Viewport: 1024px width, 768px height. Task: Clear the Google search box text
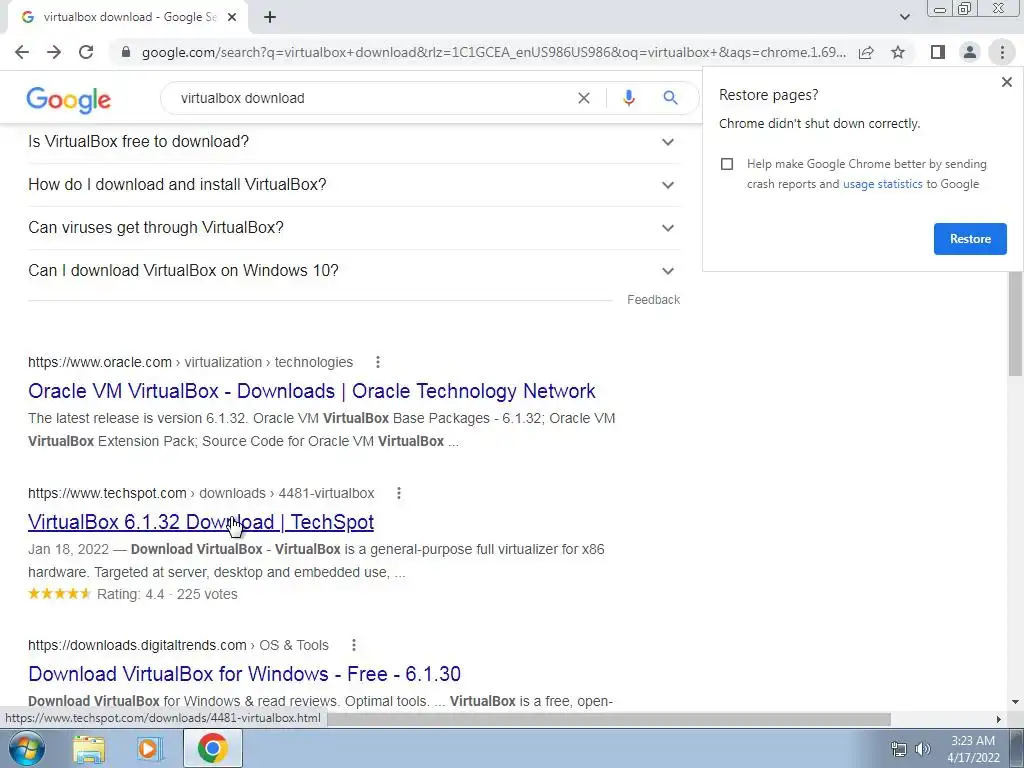coord(584,98)
